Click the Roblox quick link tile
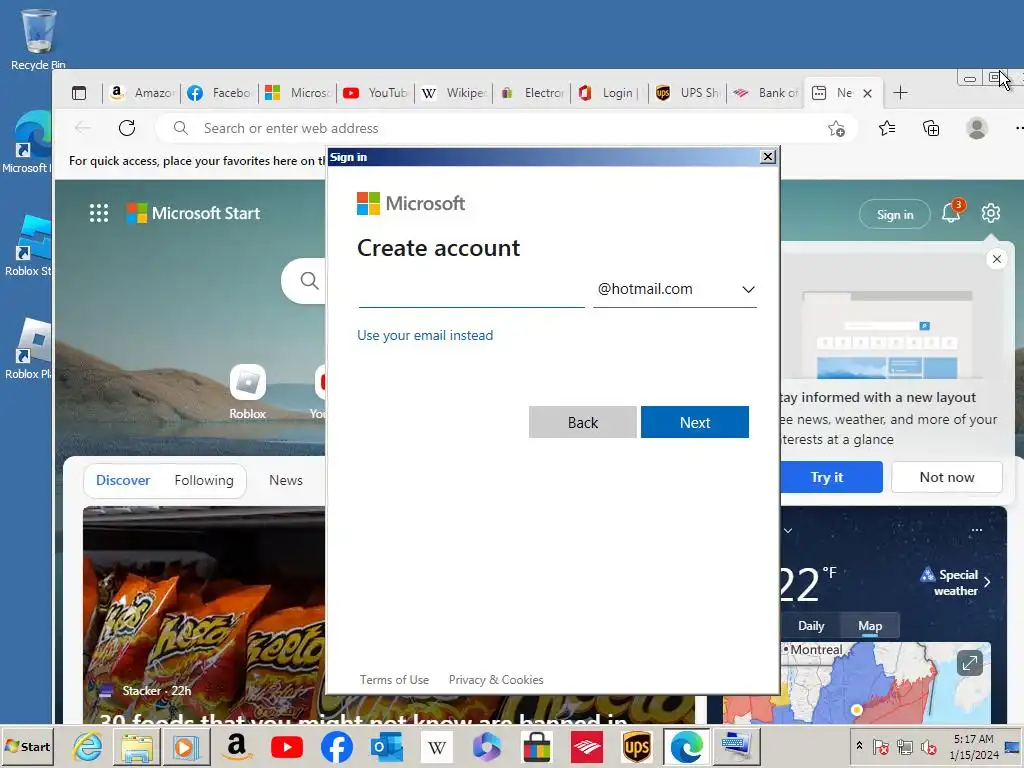The height and width of the screenshot is (768, 1024). (248, 392)
